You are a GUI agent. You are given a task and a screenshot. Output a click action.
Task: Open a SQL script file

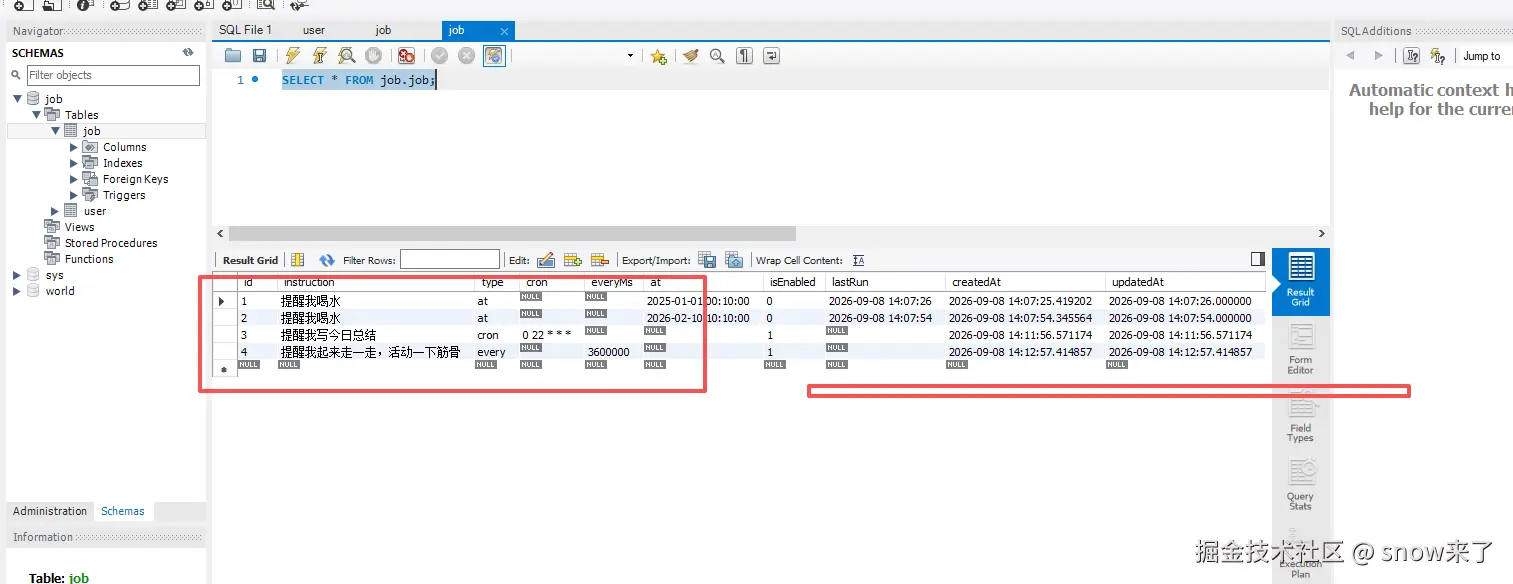pyautogui.click(x=233, y=56)
